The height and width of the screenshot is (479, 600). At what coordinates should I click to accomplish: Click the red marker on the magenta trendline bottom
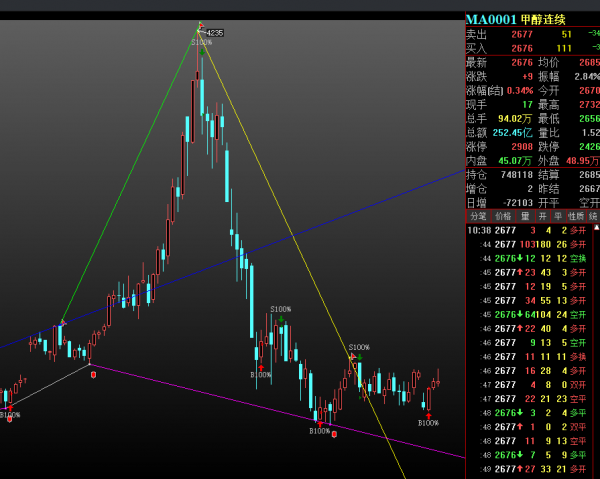pos(334,432)
